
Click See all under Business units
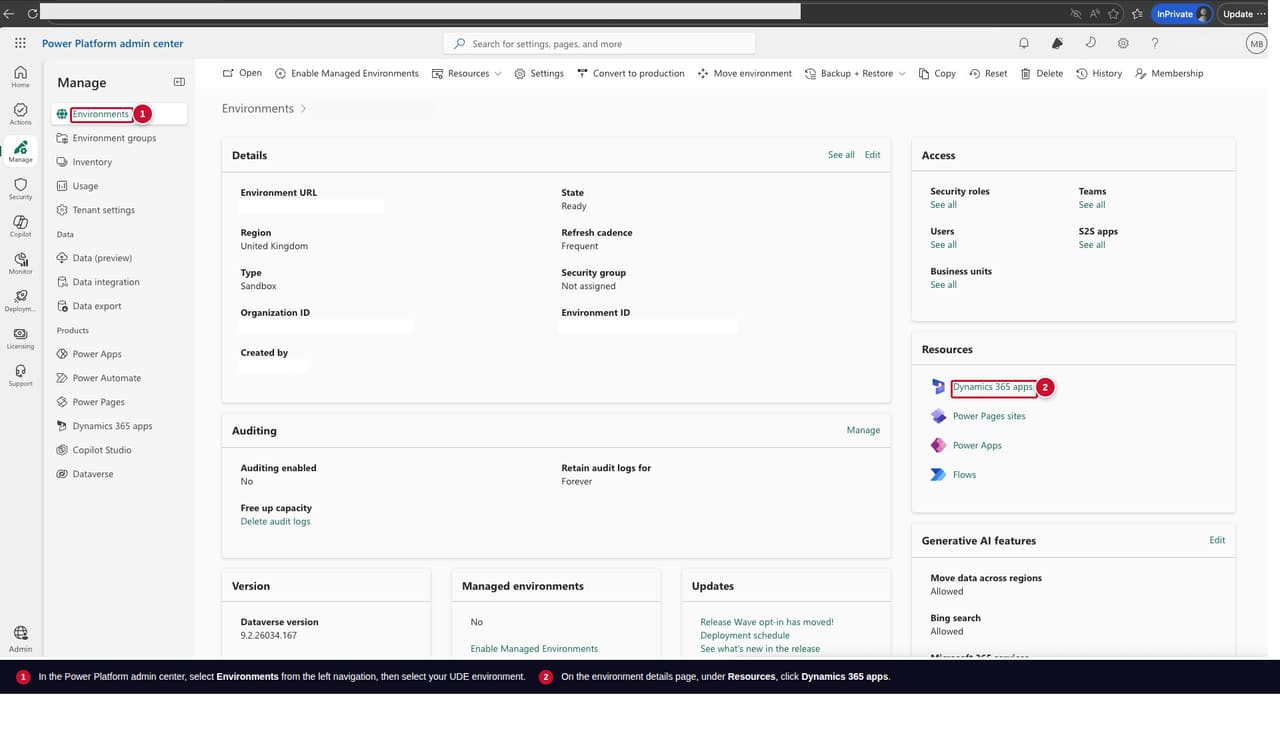click(x=943, y=285)
